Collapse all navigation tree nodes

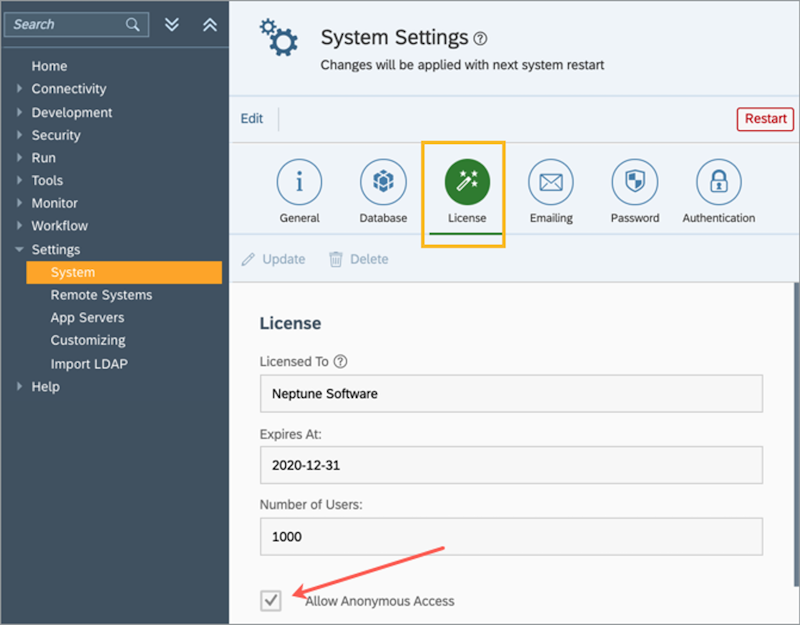(x=209, y=25)
